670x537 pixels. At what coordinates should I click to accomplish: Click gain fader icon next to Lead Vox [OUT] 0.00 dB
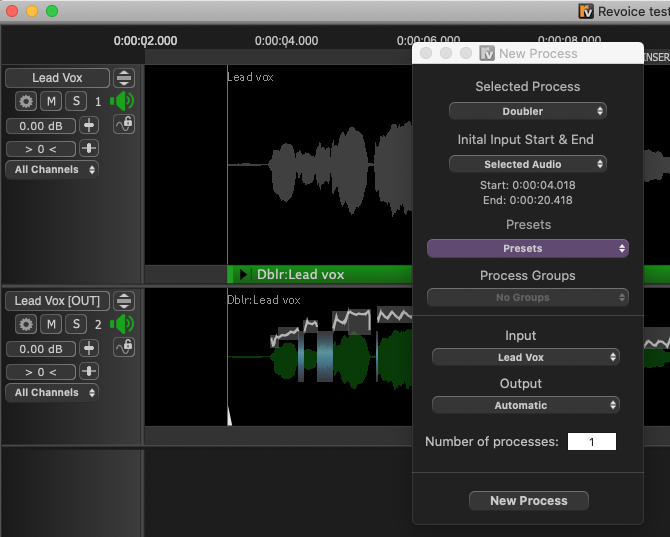[89, 349]
